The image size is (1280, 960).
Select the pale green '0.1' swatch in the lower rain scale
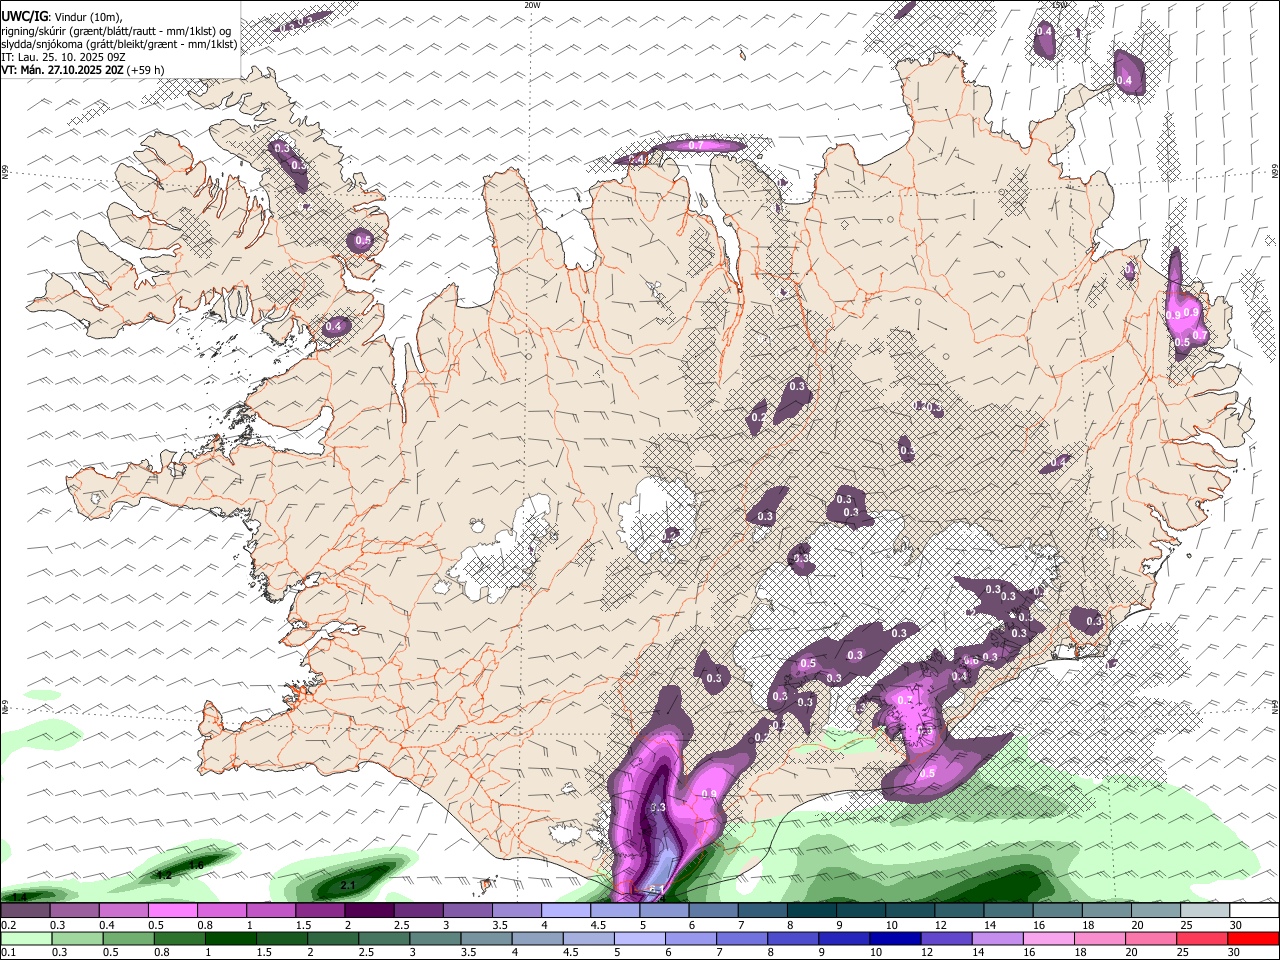(x=25, y=939)
